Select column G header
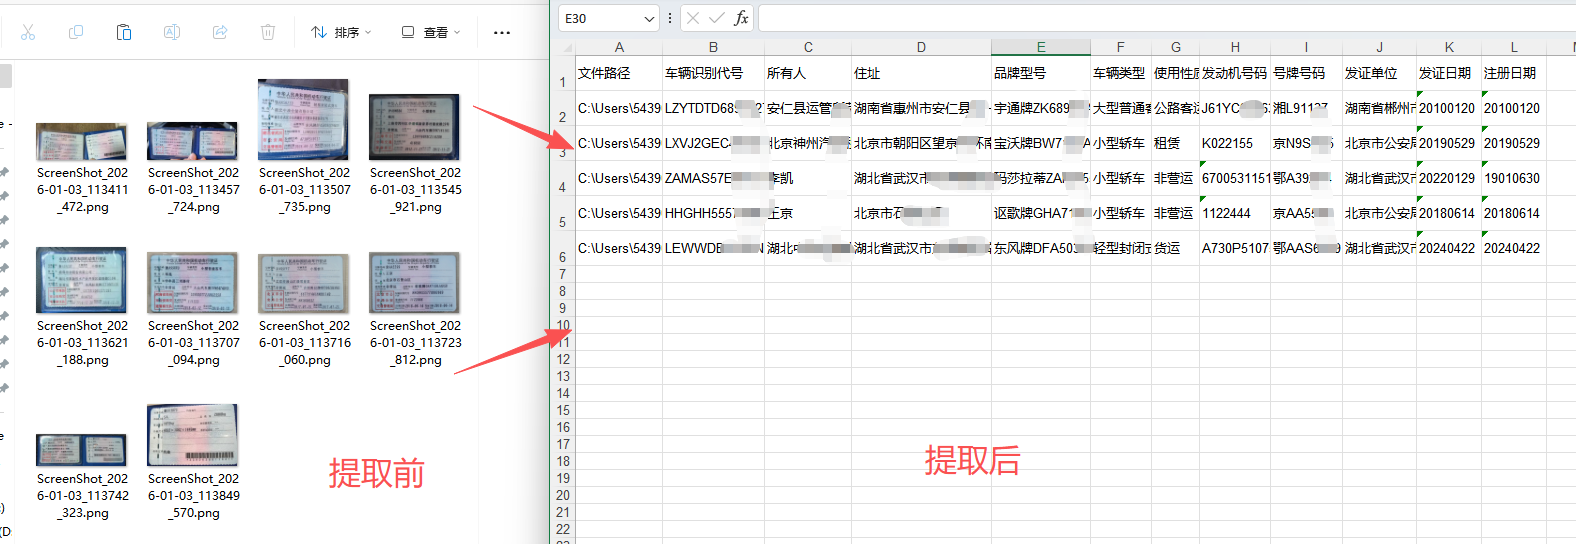Viewport: 1576px width, 544px height. 1176,47
